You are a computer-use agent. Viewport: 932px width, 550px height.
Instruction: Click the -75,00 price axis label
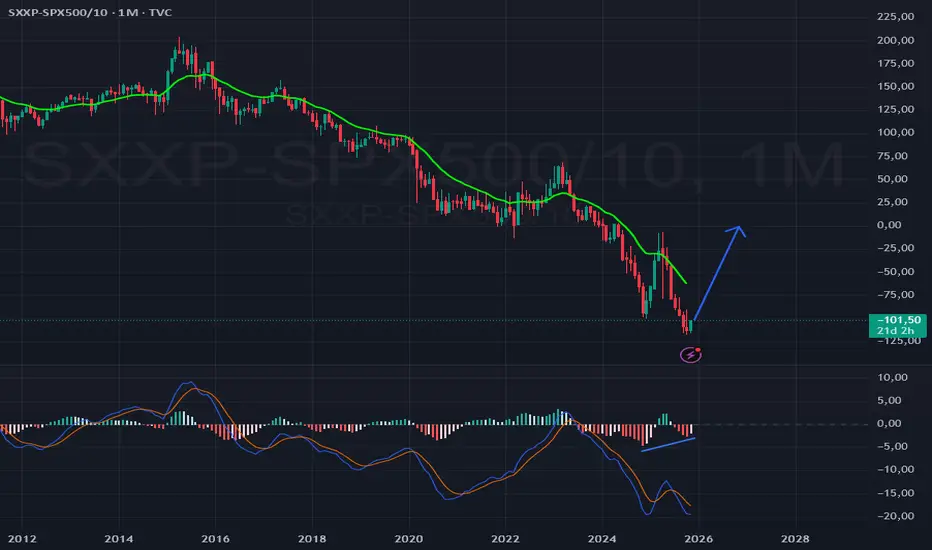coord(895,295)
